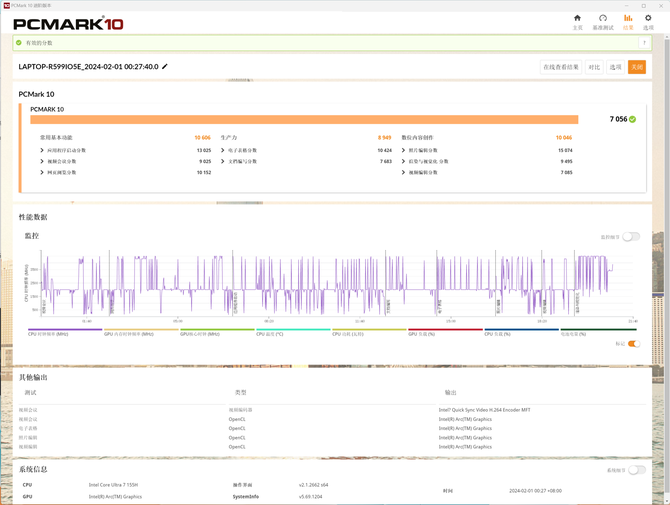Image resolution: width=670 pixels, height=505 pixels.
Task: Open the top-right 选项 gear icon
Action: point(648,18)
